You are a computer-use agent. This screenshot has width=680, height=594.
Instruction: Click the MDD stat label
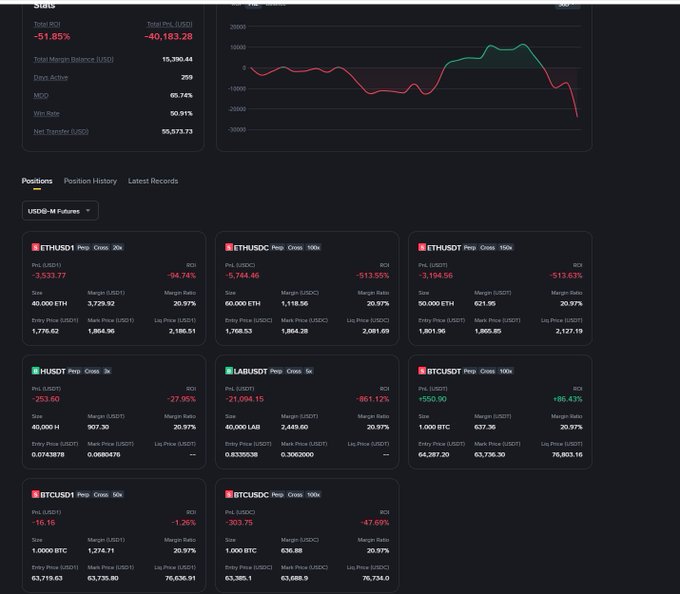(41, 95)
